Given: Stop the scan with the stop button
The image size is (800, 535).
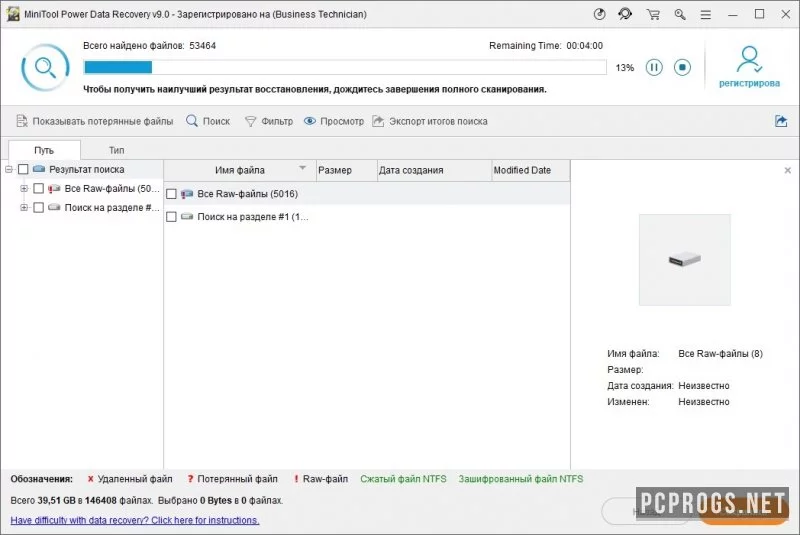Looking at the screenshot, I should [x=682, y=67].
